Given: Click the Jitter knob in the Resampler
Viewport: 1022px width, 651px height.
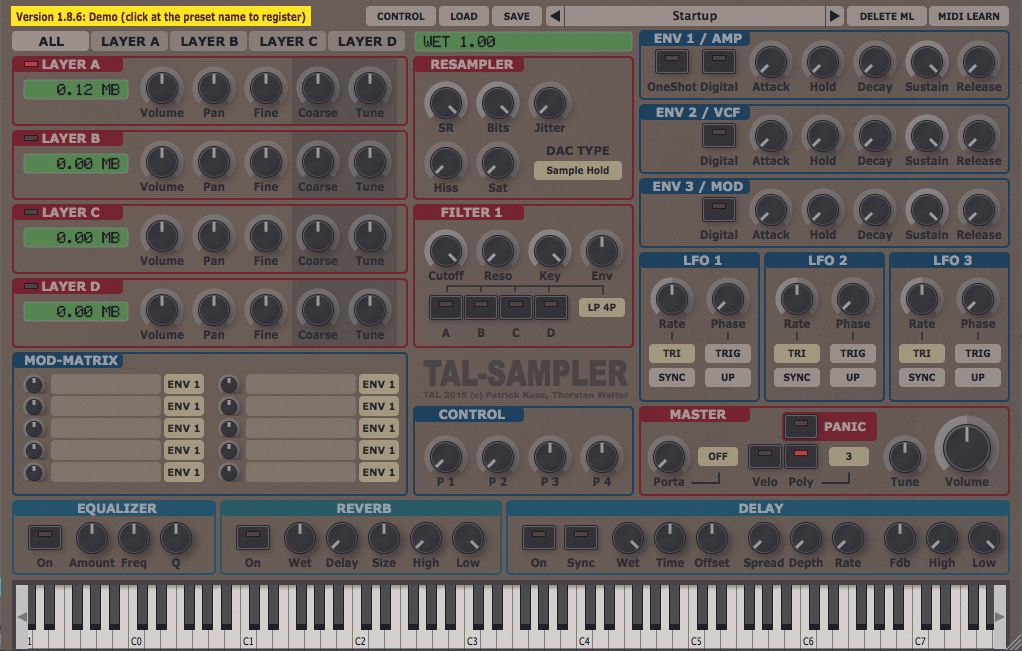Looking at the screenshot, I should pyautogui.click(x=549, y=105).
